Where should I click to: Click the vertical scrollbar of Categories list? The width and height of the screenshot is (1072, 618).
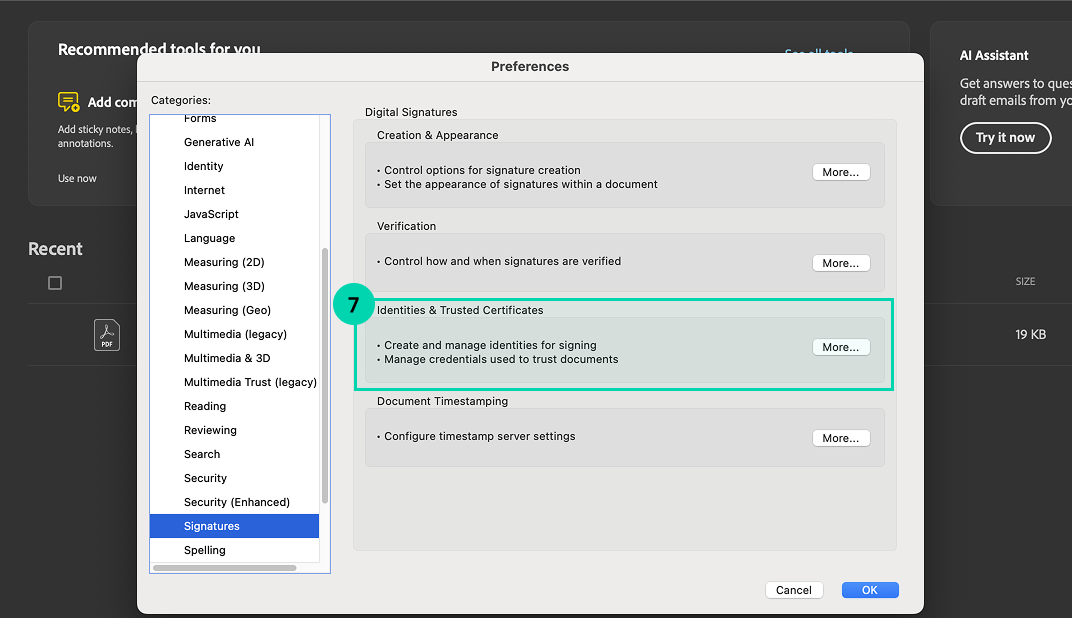click(324, 375)
